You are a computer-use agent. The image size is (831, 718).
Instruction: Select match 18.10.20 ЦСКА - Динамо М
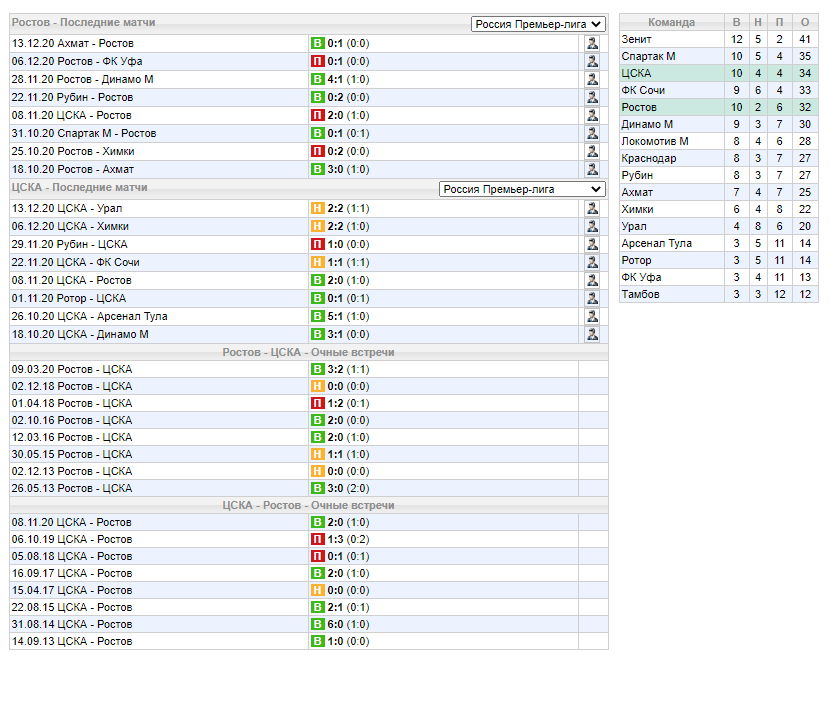click(x=80, y=334)
